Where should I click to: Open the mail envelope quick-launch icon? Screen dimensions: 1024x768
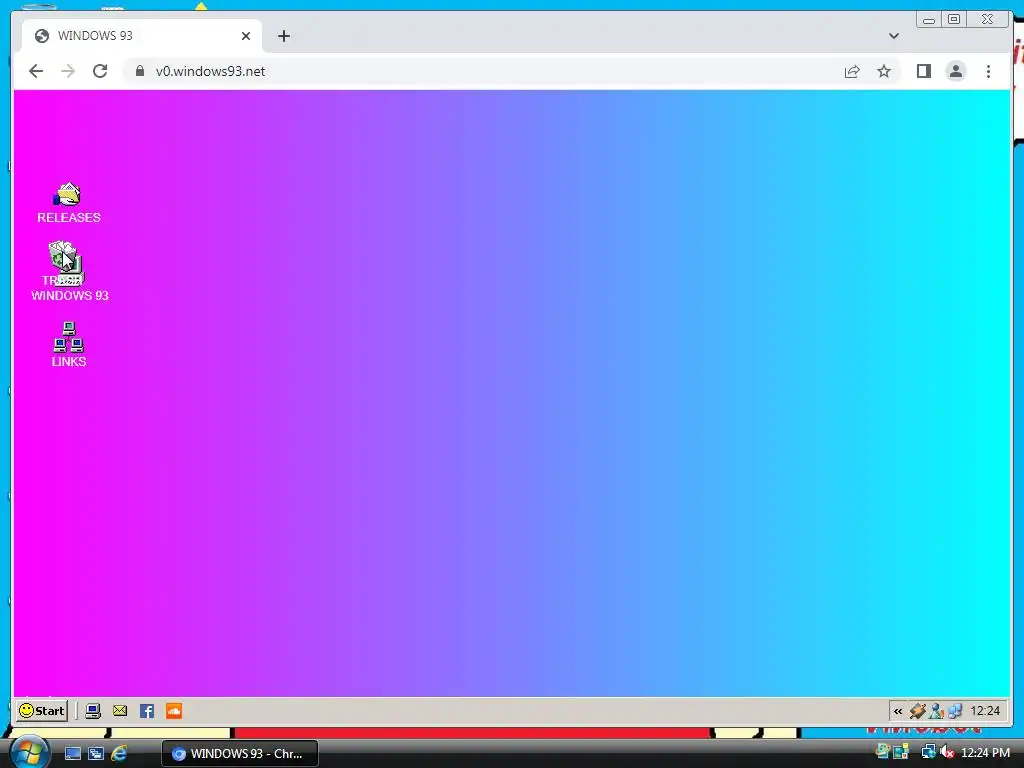tap(120, 711)
